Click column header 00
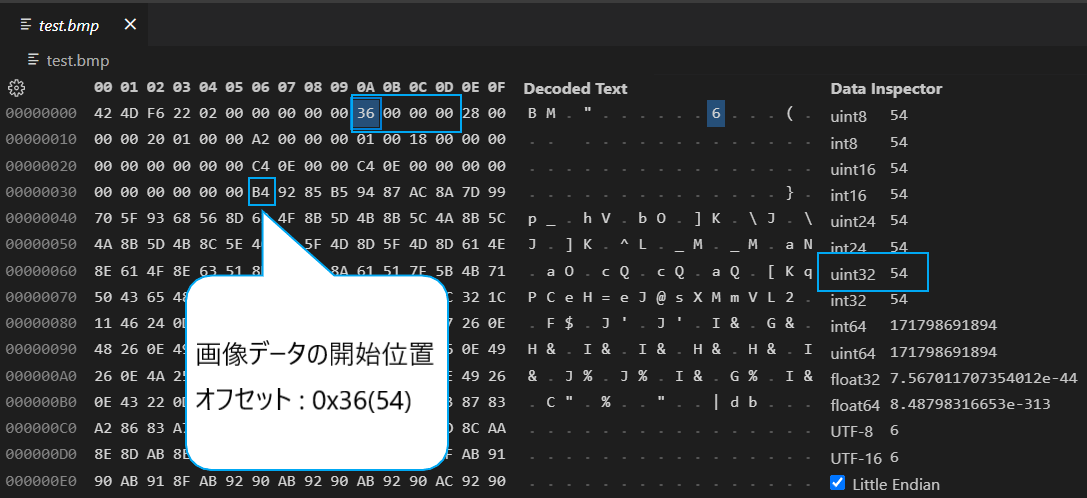The width and height of the screenshot is (1087, 498). (103, 88)
